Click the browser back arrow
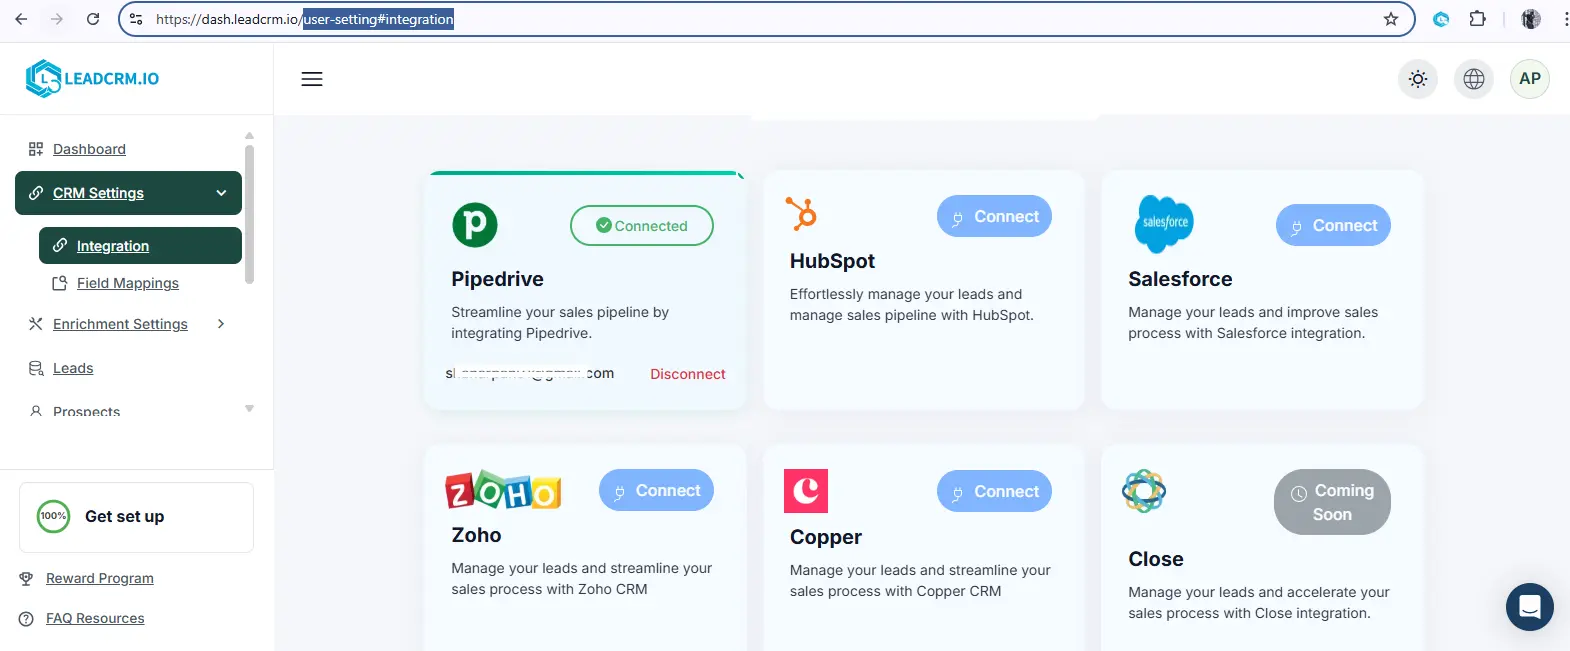 (x=21, y=19)
